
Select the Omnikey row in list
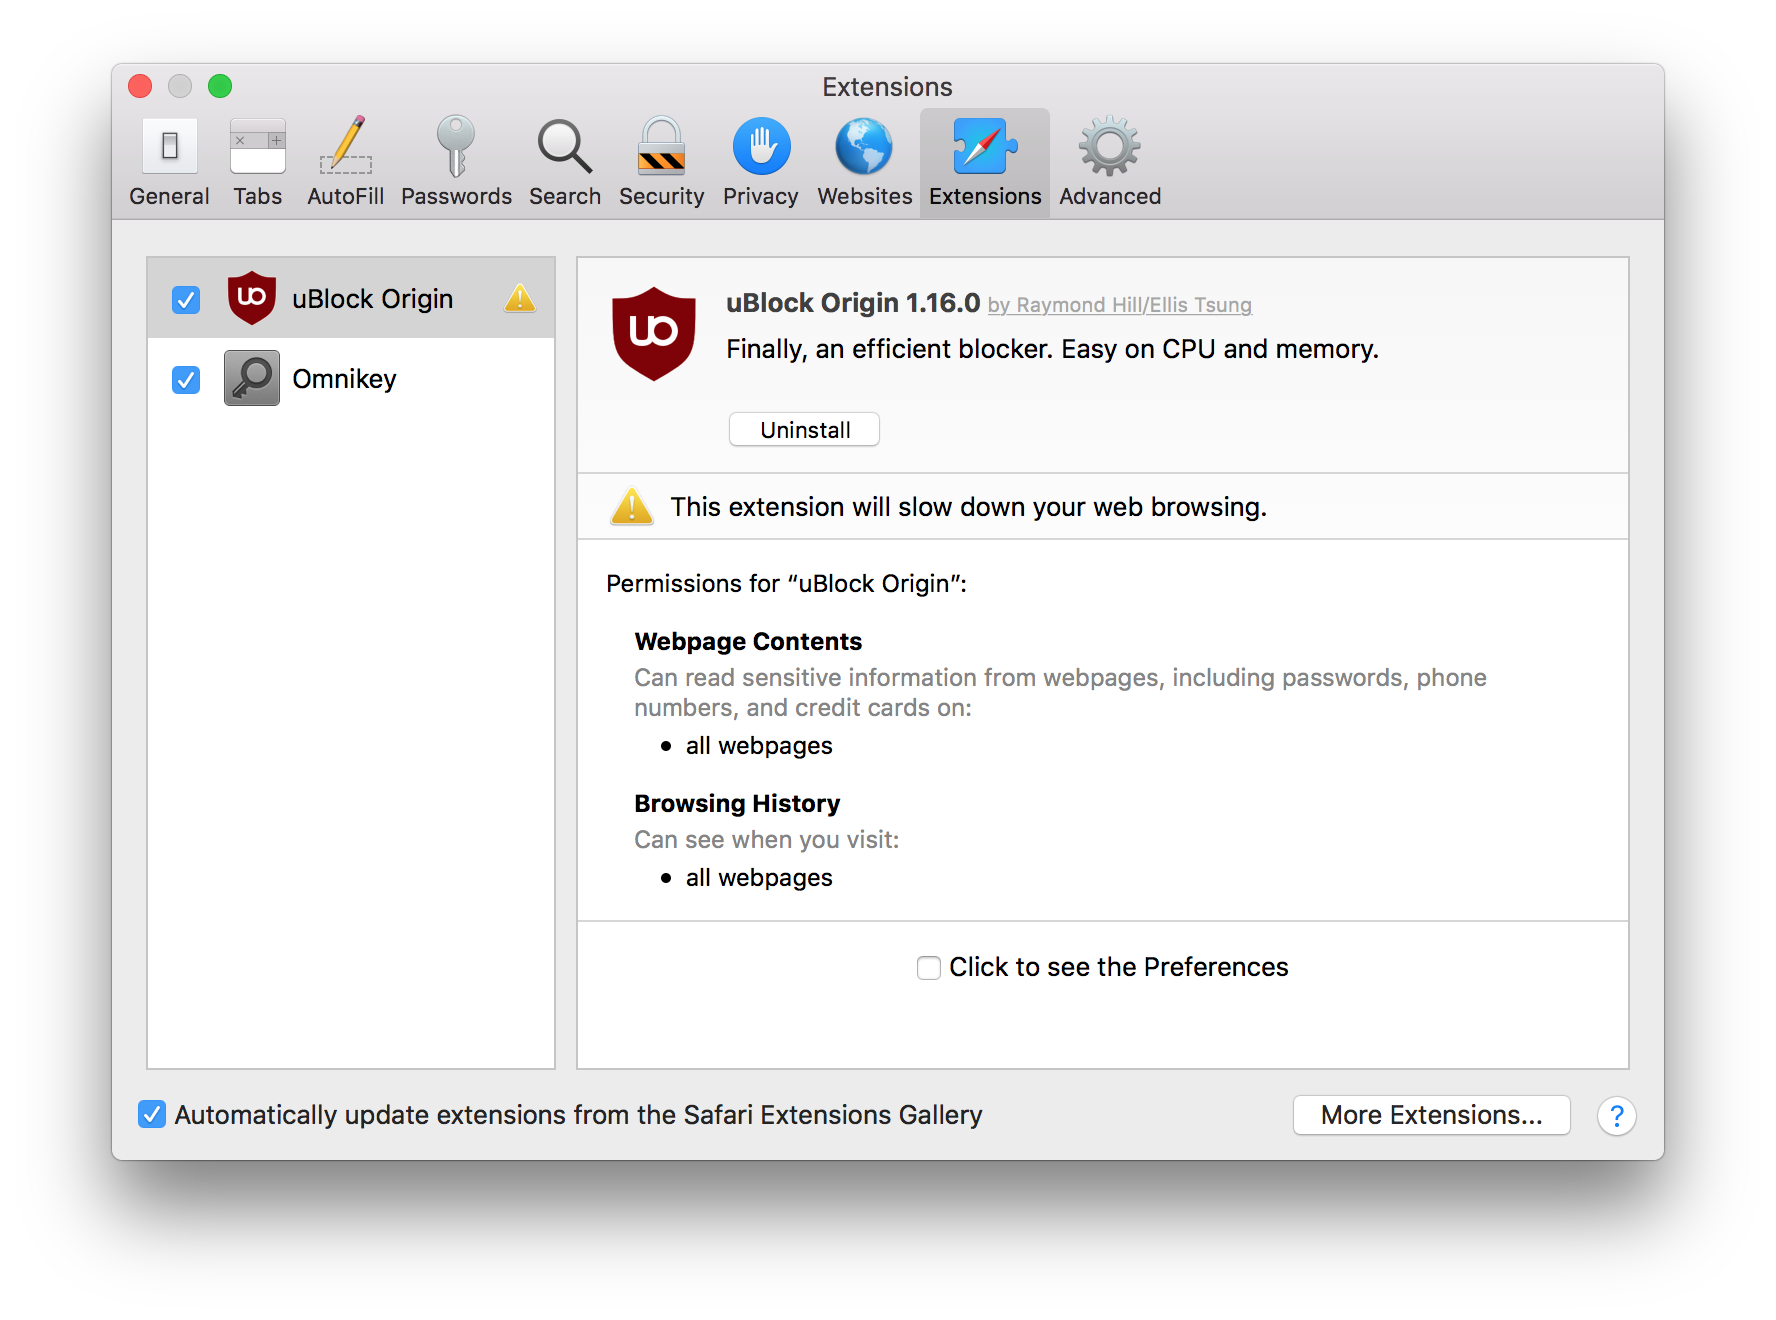pyautogui.click(x=351, y=378)
